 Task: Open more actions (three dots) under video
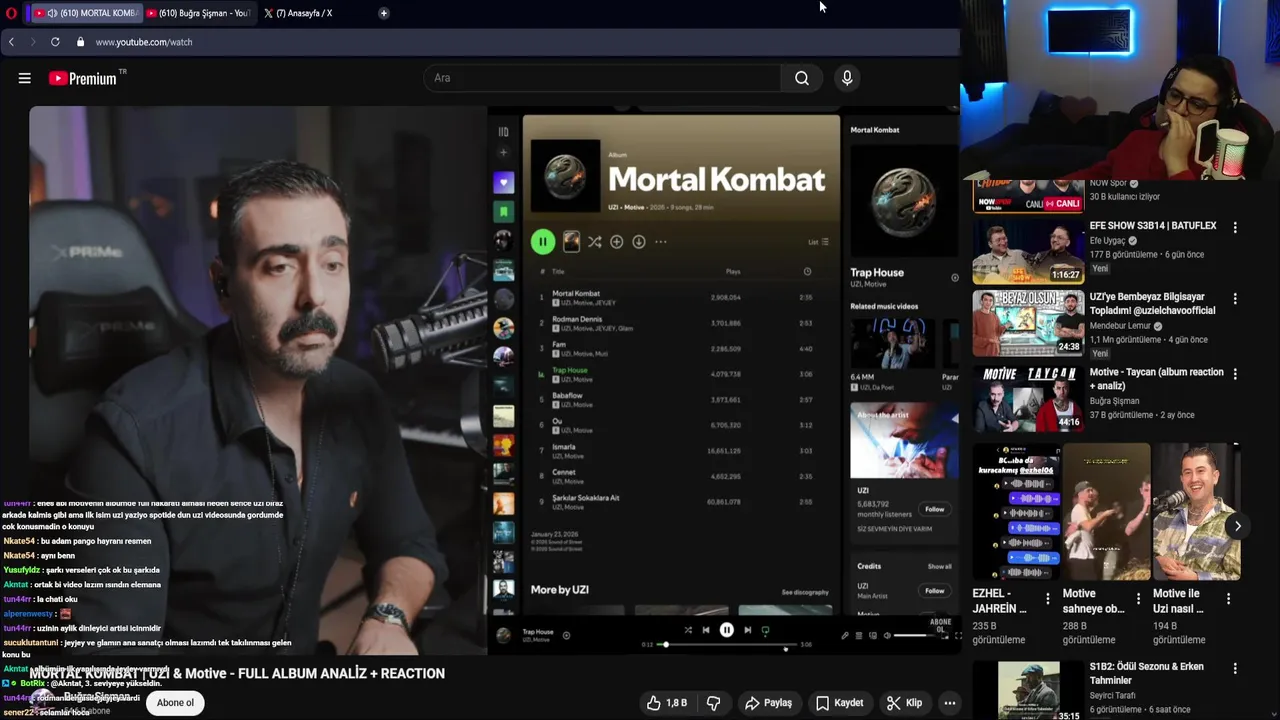pos(950,703)
